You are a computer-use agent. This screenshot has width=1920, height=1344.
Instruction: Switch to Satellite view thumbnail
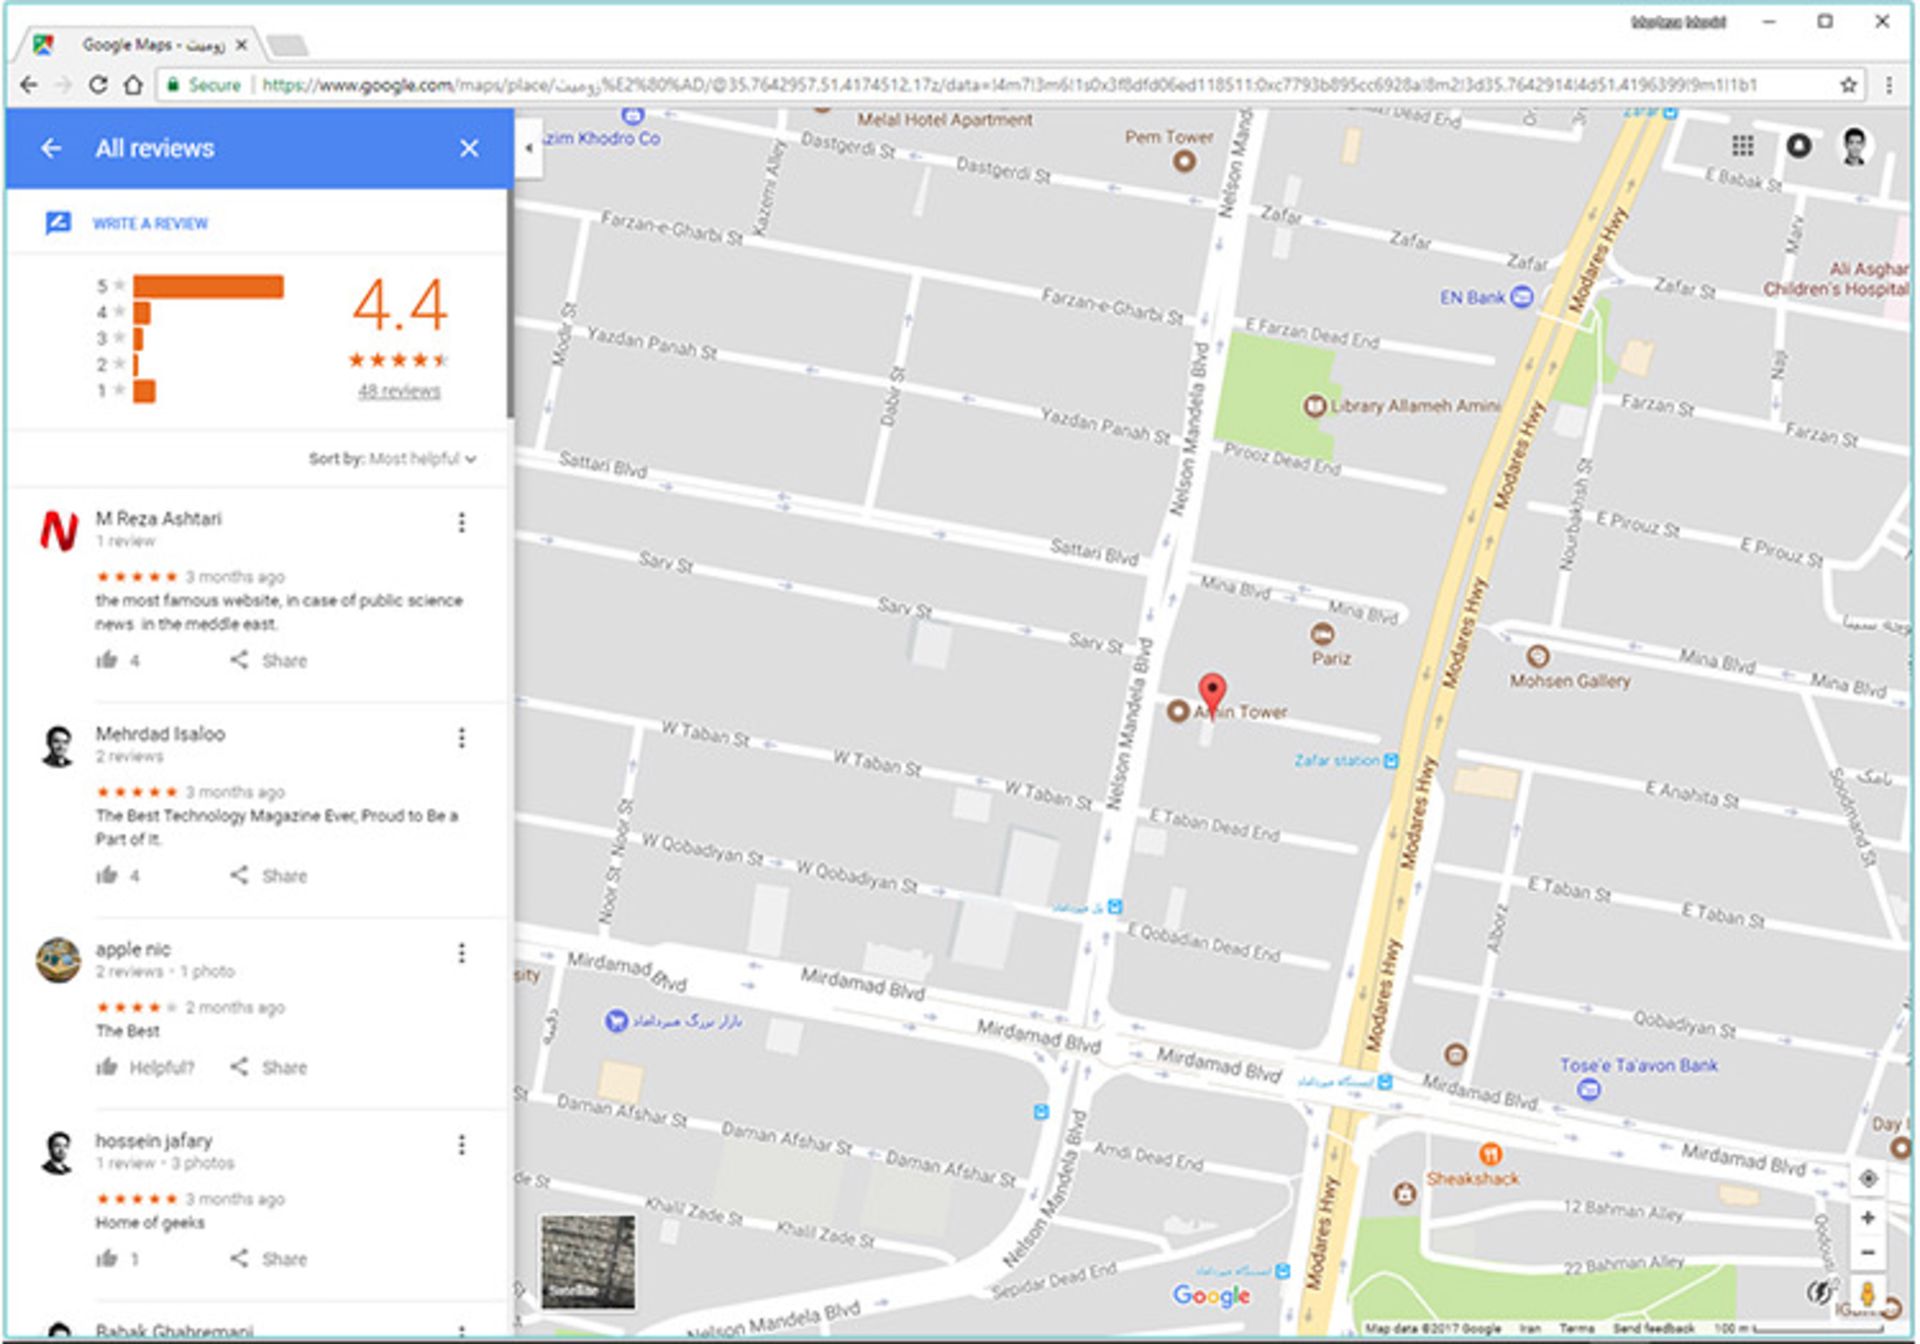[x=588, y=1262]
